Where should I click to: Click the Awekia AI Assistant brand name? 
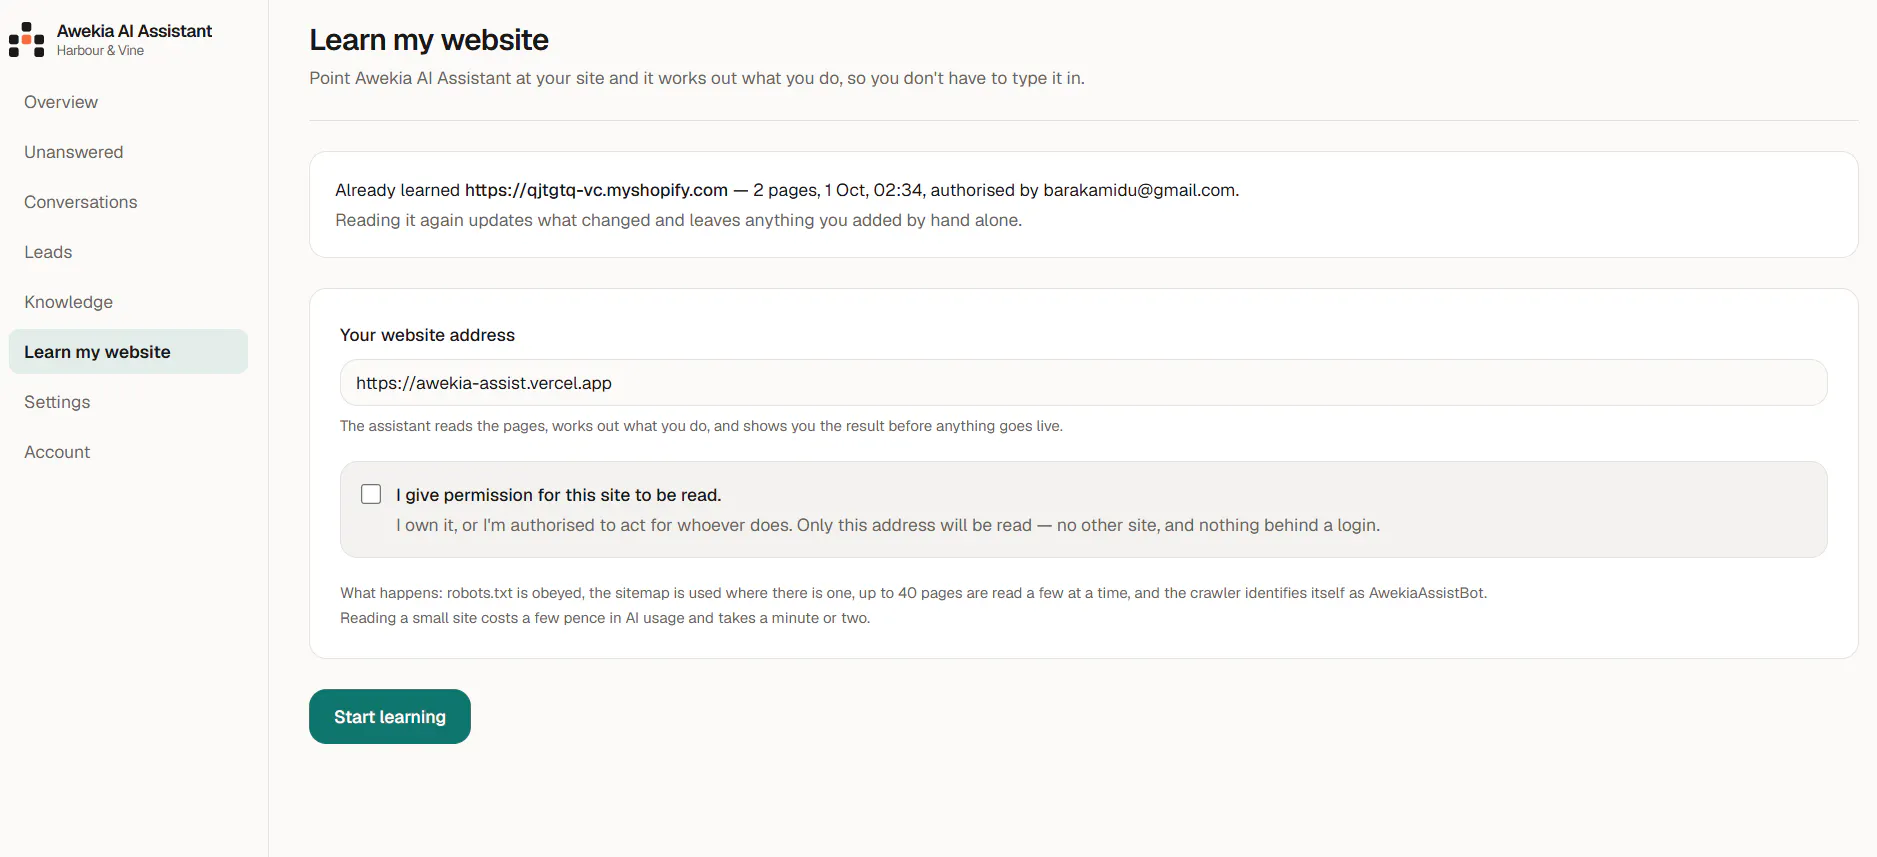(134, 31)
